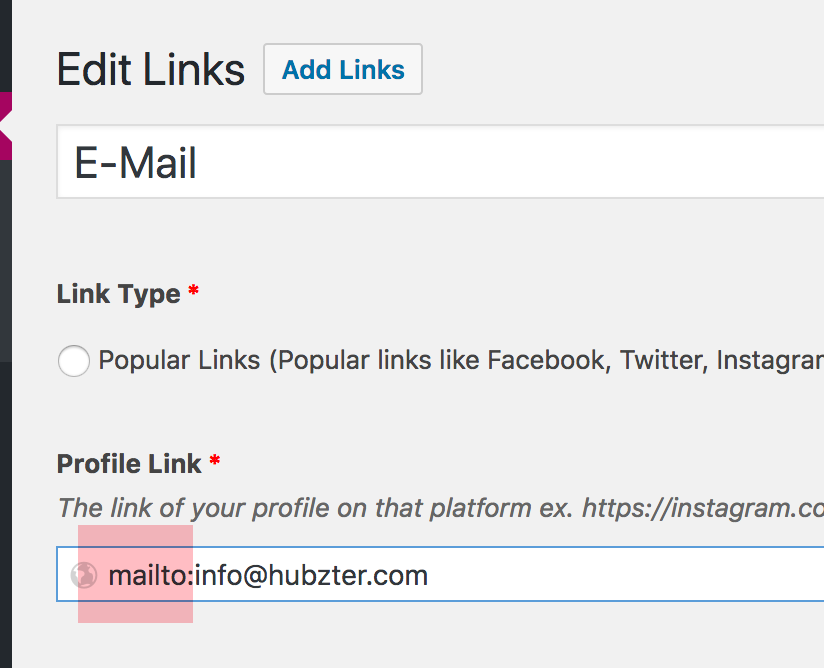Click the Profile Link field label
Screen dimensions: 824x668
pyautogui.click(x=129, y=464)
